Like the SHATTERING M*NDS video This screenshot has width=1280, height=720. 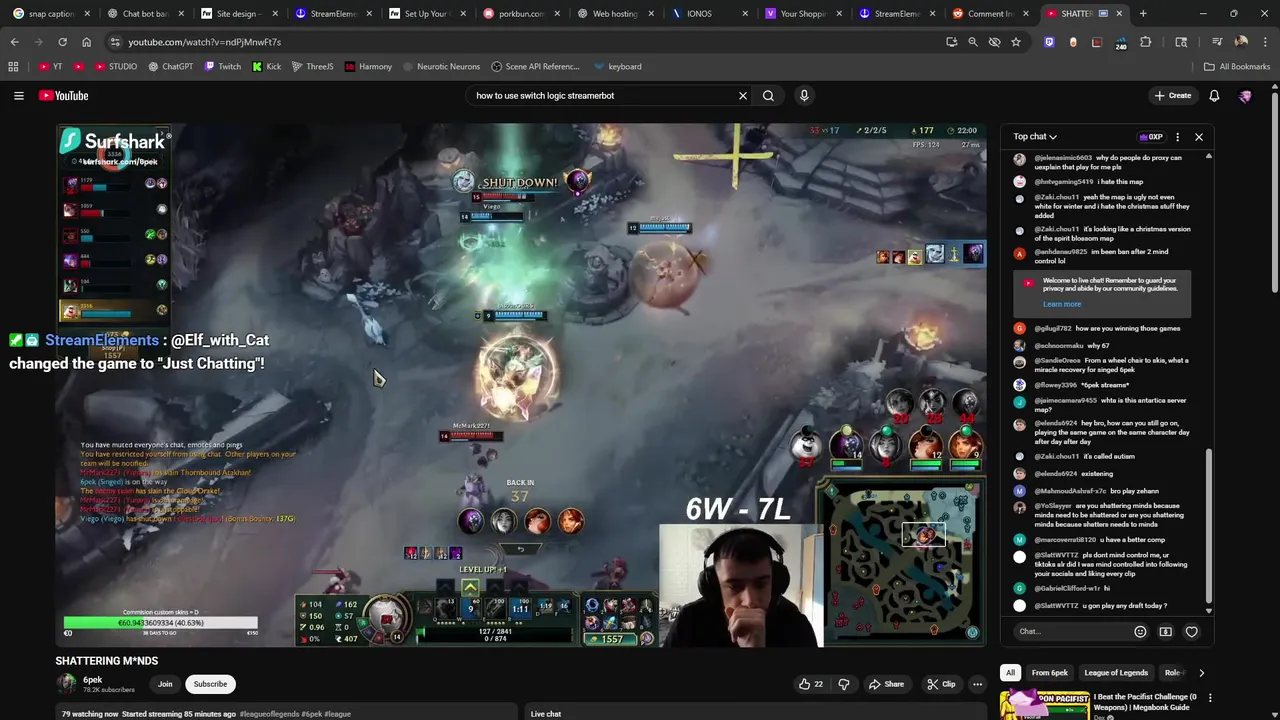811,684
